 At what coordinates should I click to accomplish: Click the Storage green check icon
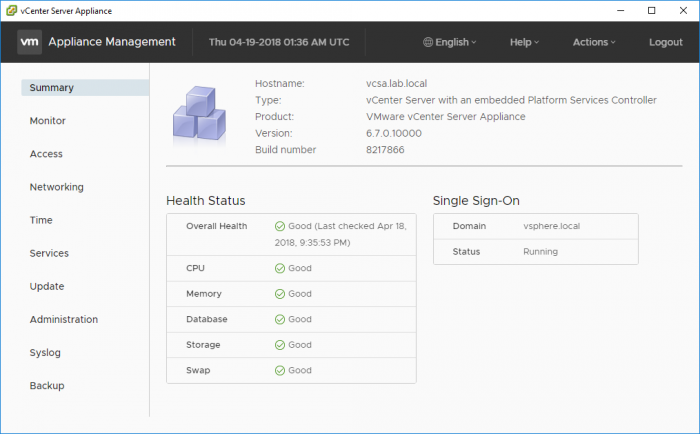pos(280,345)
